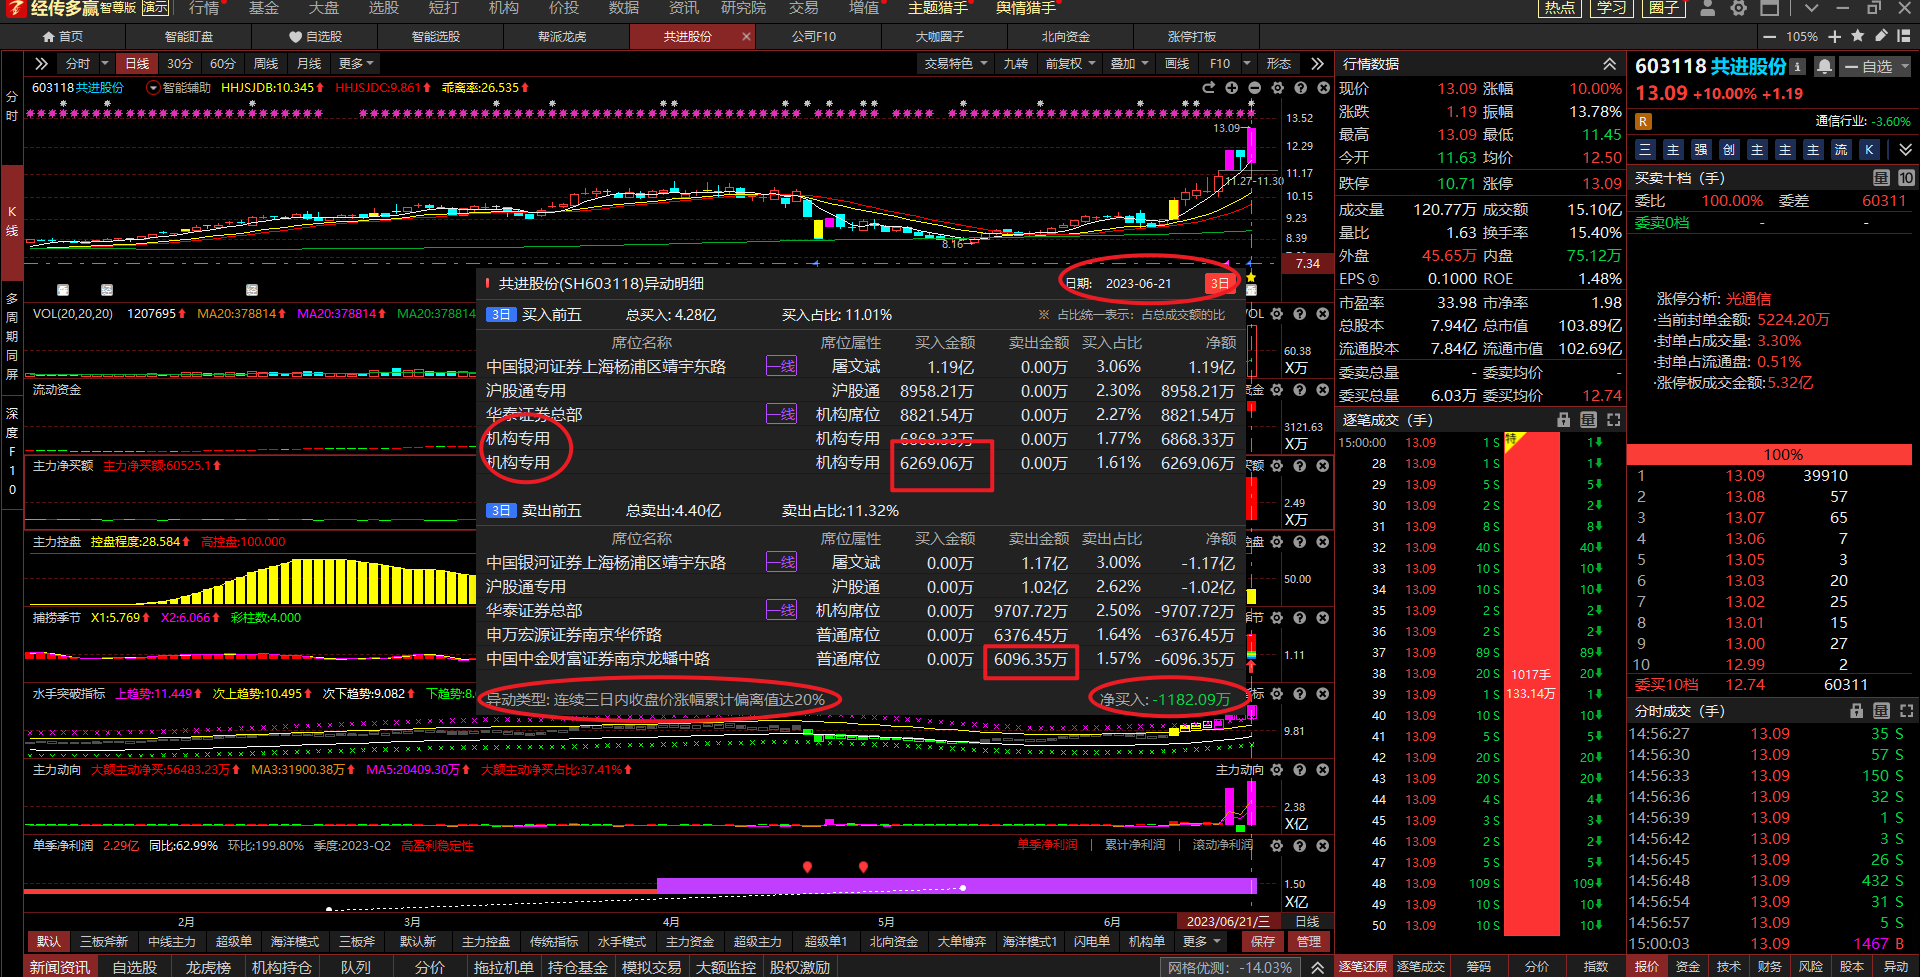Switch to the 公司F10 tab
The width and height of the screenshot is (1920, 977).
814,36
